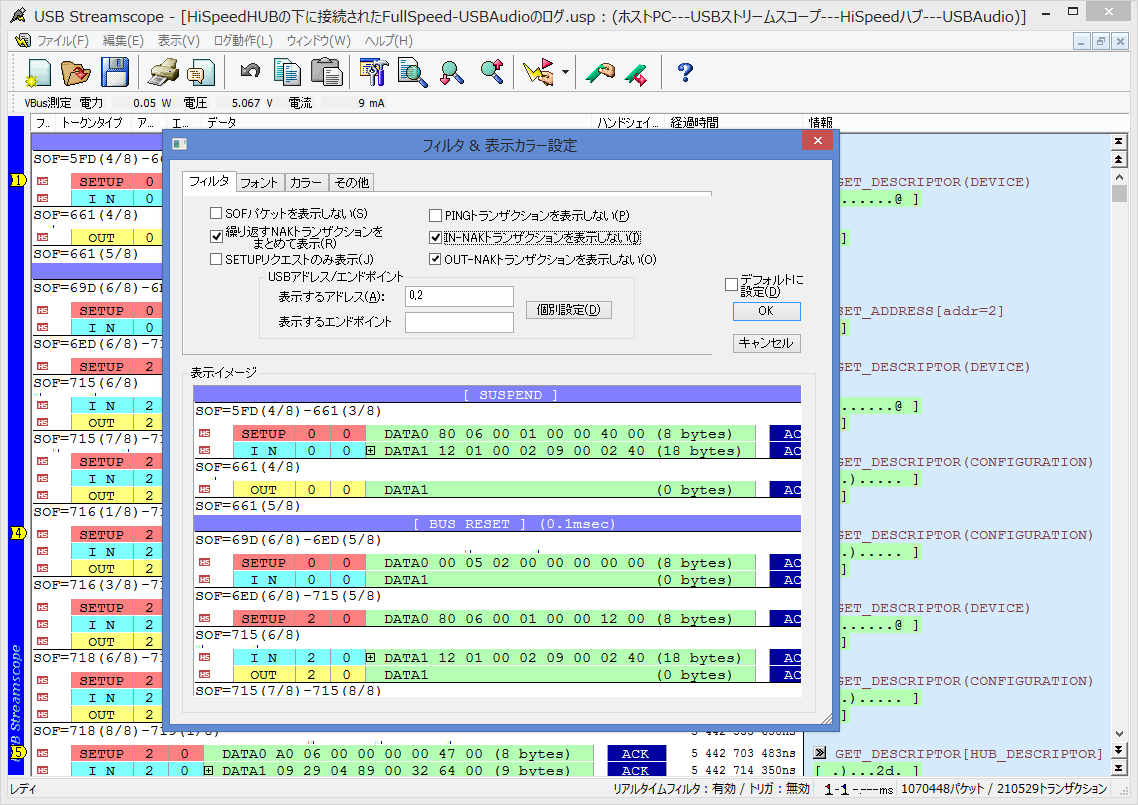Click the jump-to-bottom arrow icon below the scrollbar

click(x=1118, y=768)
